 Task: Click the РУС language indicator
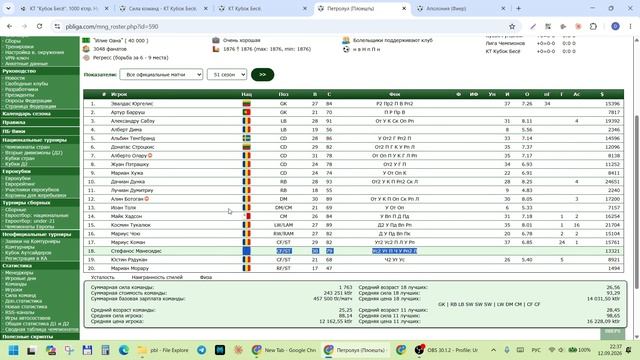coord(536,350)
